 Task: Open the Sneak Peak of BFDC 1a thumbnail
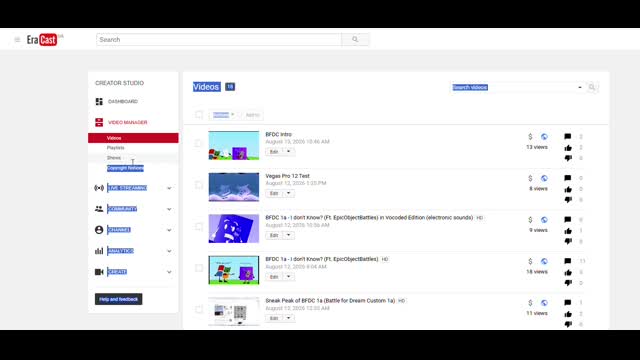(x=234, y=311)
